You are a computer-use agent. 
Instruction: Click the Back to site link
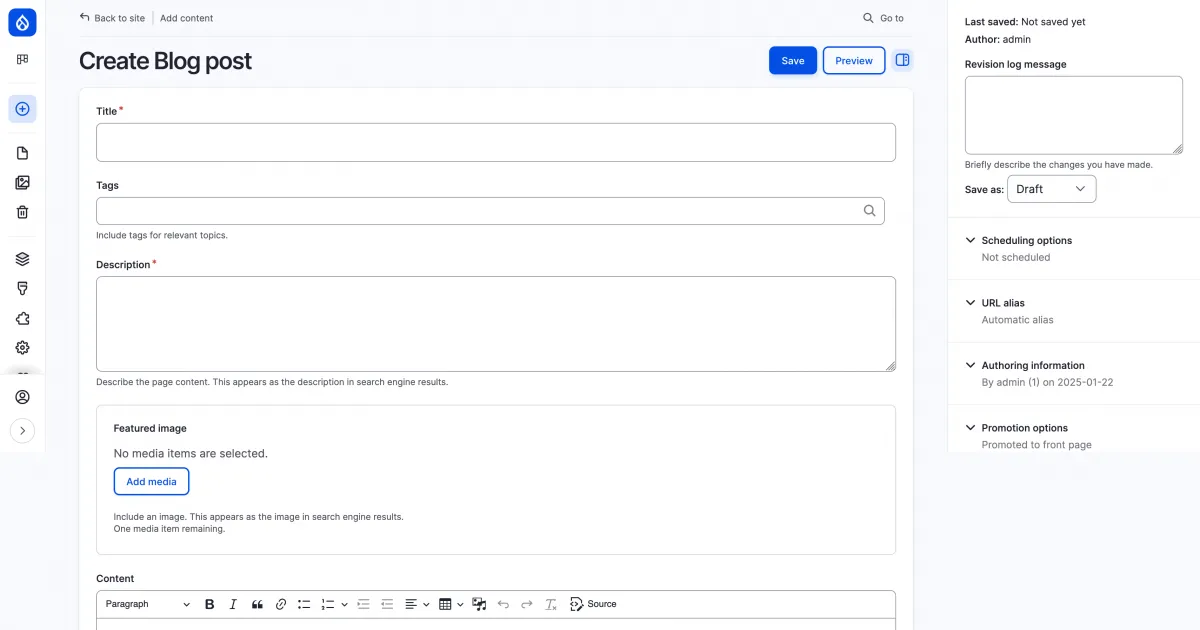pos(112,18)
